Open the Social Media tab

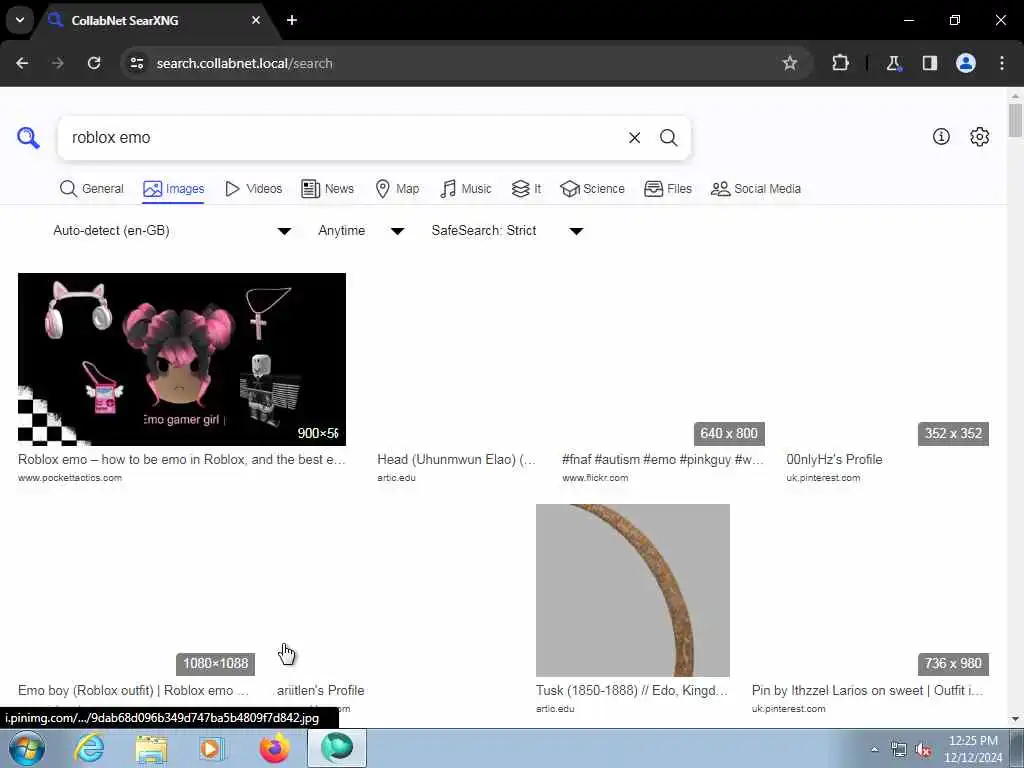756,189
